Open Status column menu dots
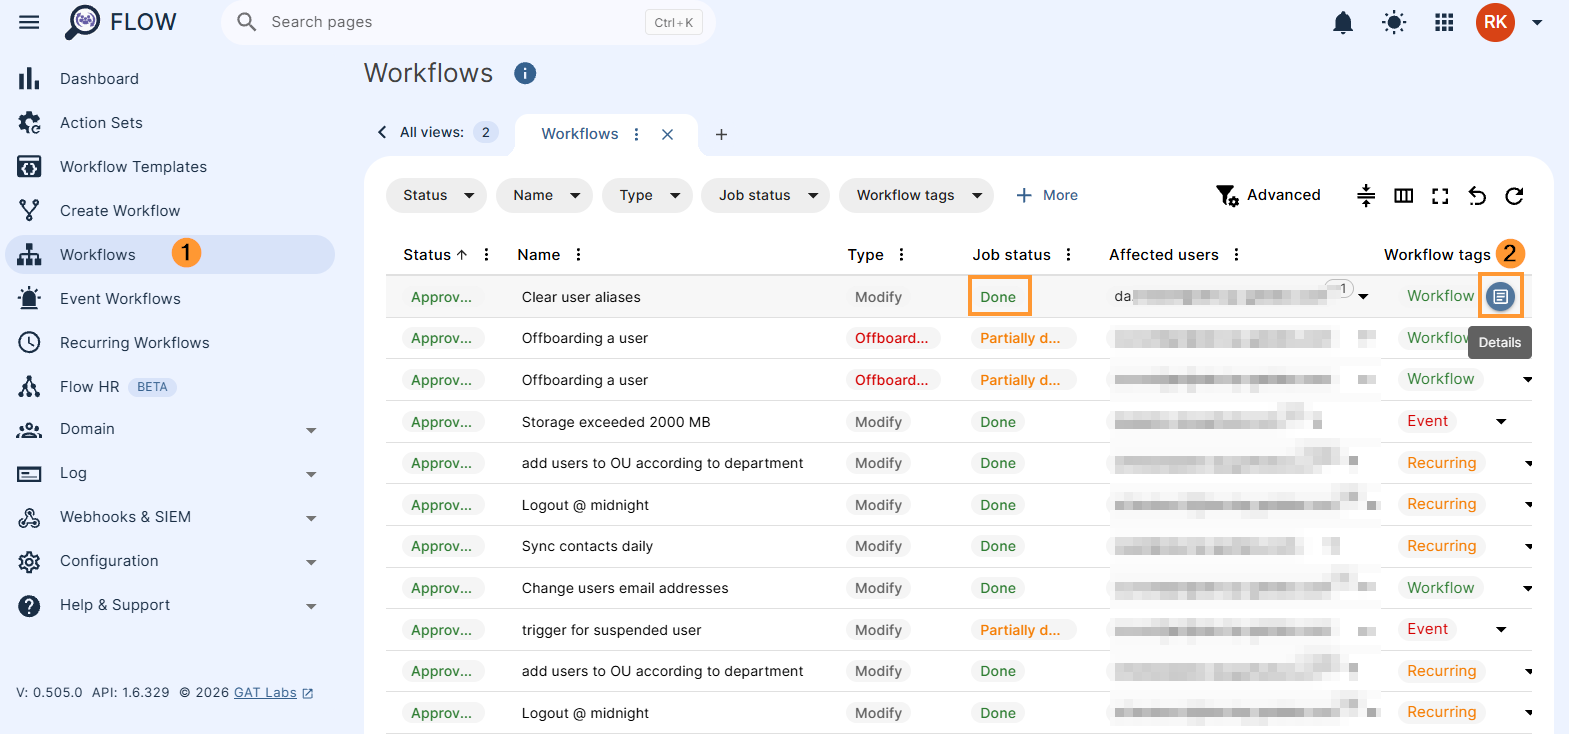This screenshot has height=734, width=1569. click(487, 255)
